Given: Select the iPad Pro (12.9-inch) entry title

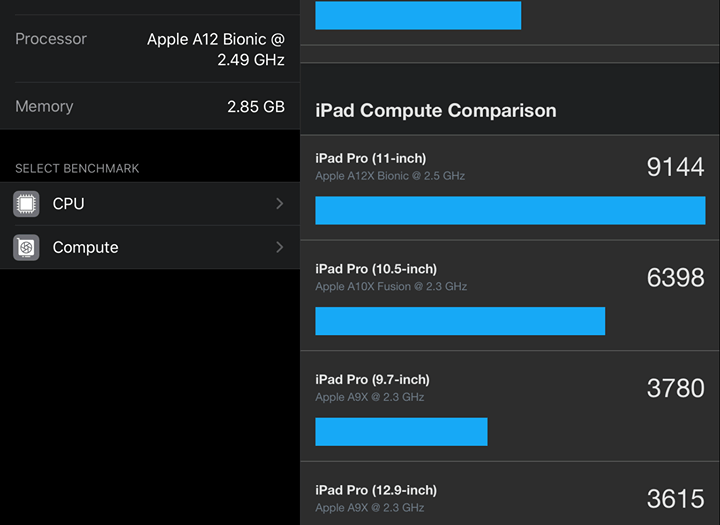Looking at the screenshot, I should coord(376,490).
